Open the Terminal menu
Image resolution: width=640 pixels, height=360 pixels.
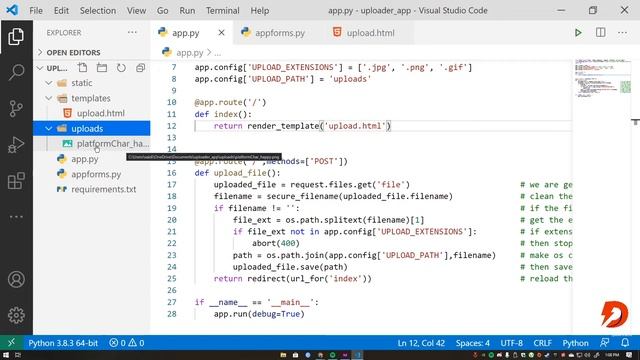click(222, 11)
